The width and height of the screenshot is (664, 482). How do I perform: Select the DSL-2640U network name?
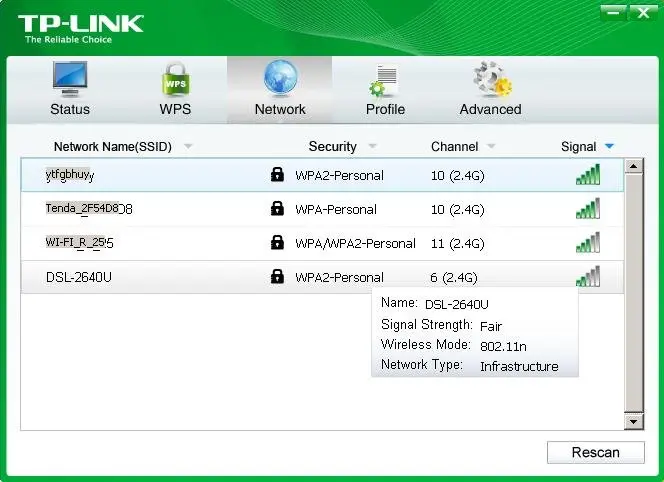click(79, 277)
